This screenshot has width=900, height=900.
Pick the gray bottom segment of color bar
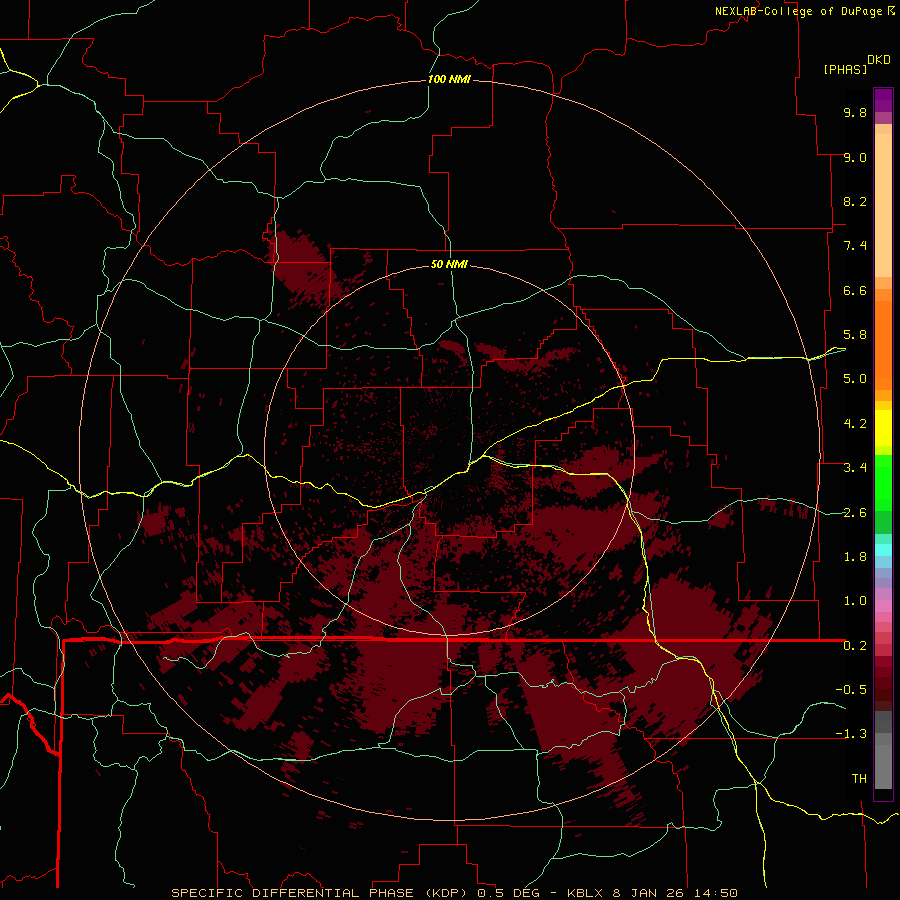883,766
